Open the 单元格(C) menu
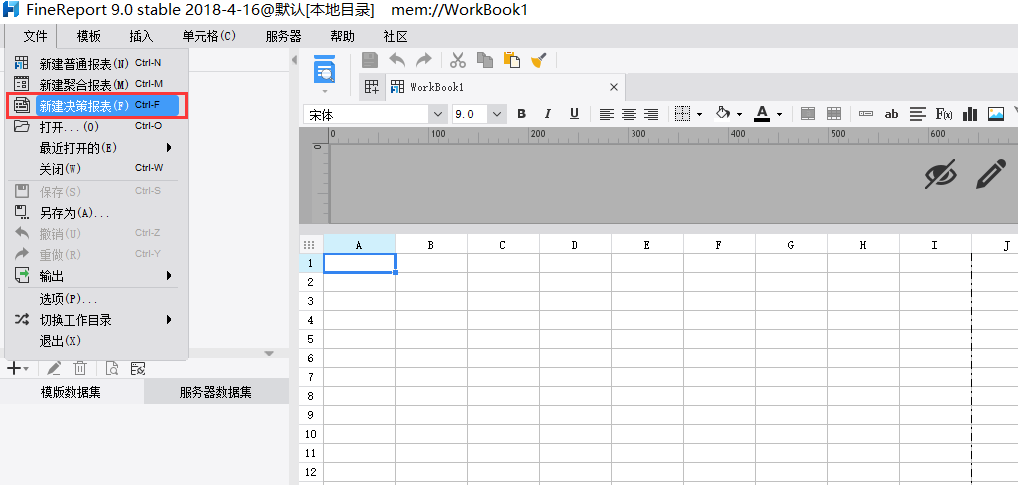Screen dimensions: 1018x485 coord(209,36)
